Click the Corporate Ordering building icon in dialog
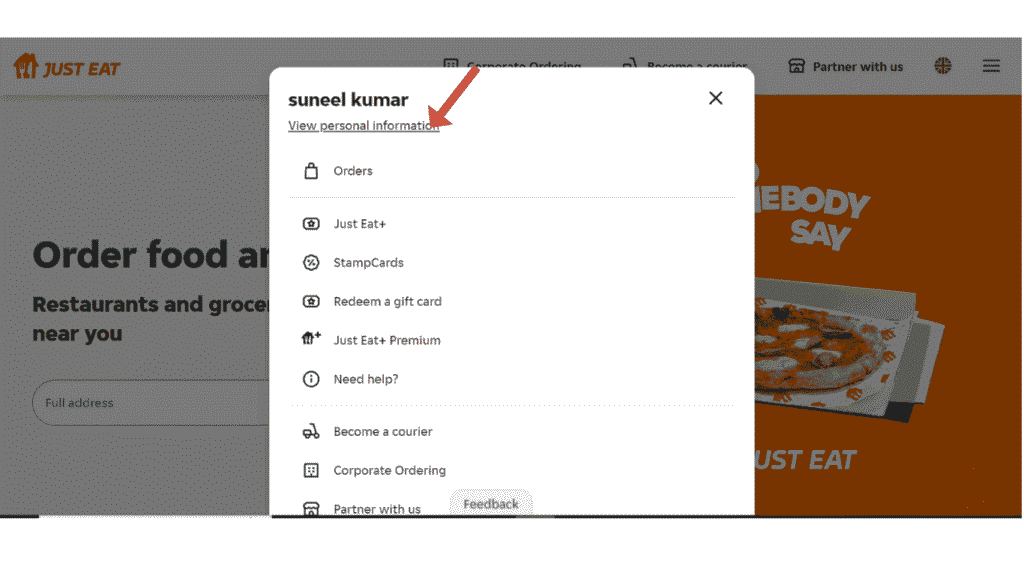Screen dimensions: 1024x576 311,470
